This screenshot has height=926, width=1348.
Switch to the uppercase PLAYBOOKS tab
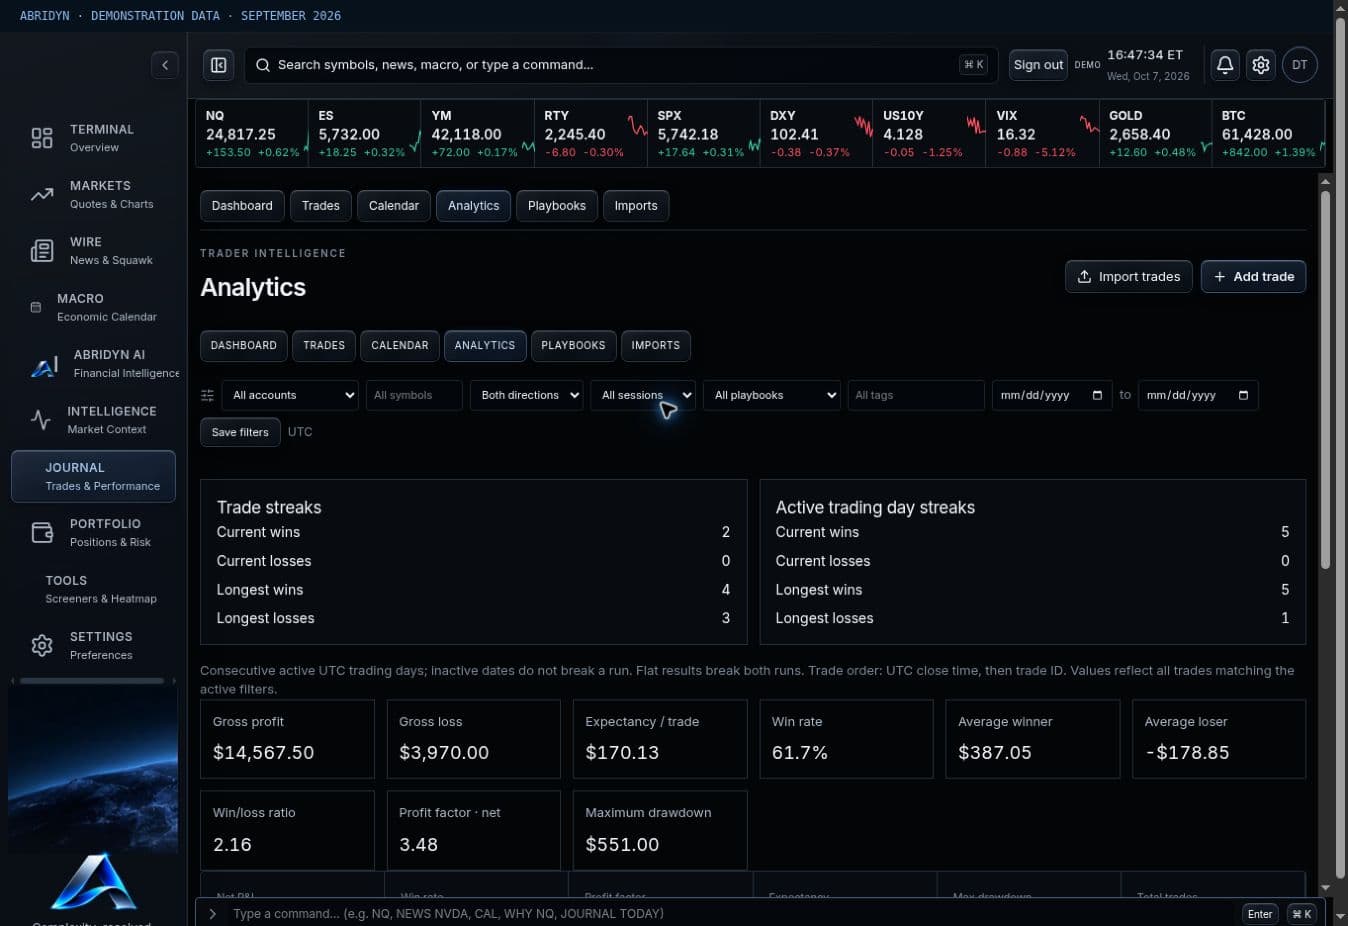(573, 346)
